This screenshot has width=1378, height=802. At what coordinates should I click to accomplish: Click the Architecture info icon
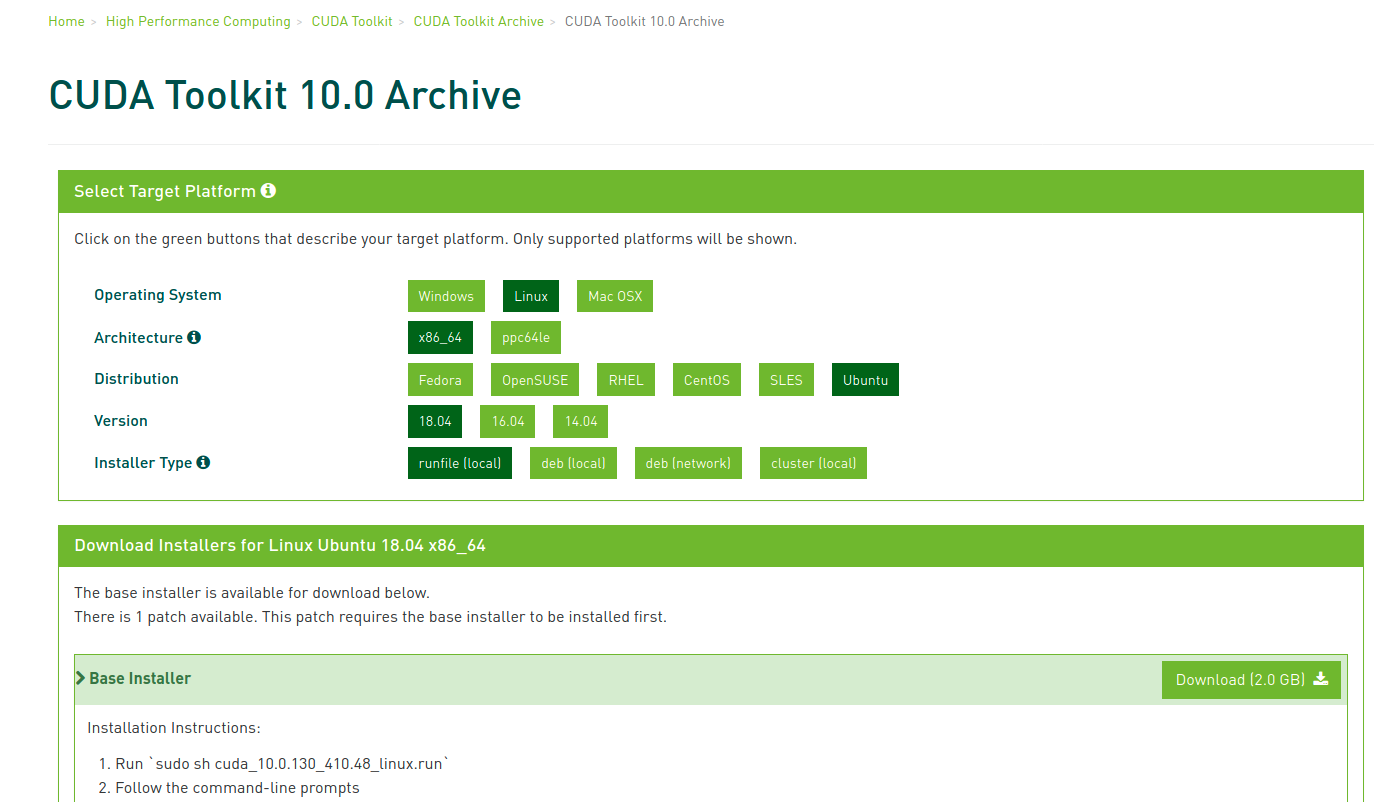[x=194, y=337]
